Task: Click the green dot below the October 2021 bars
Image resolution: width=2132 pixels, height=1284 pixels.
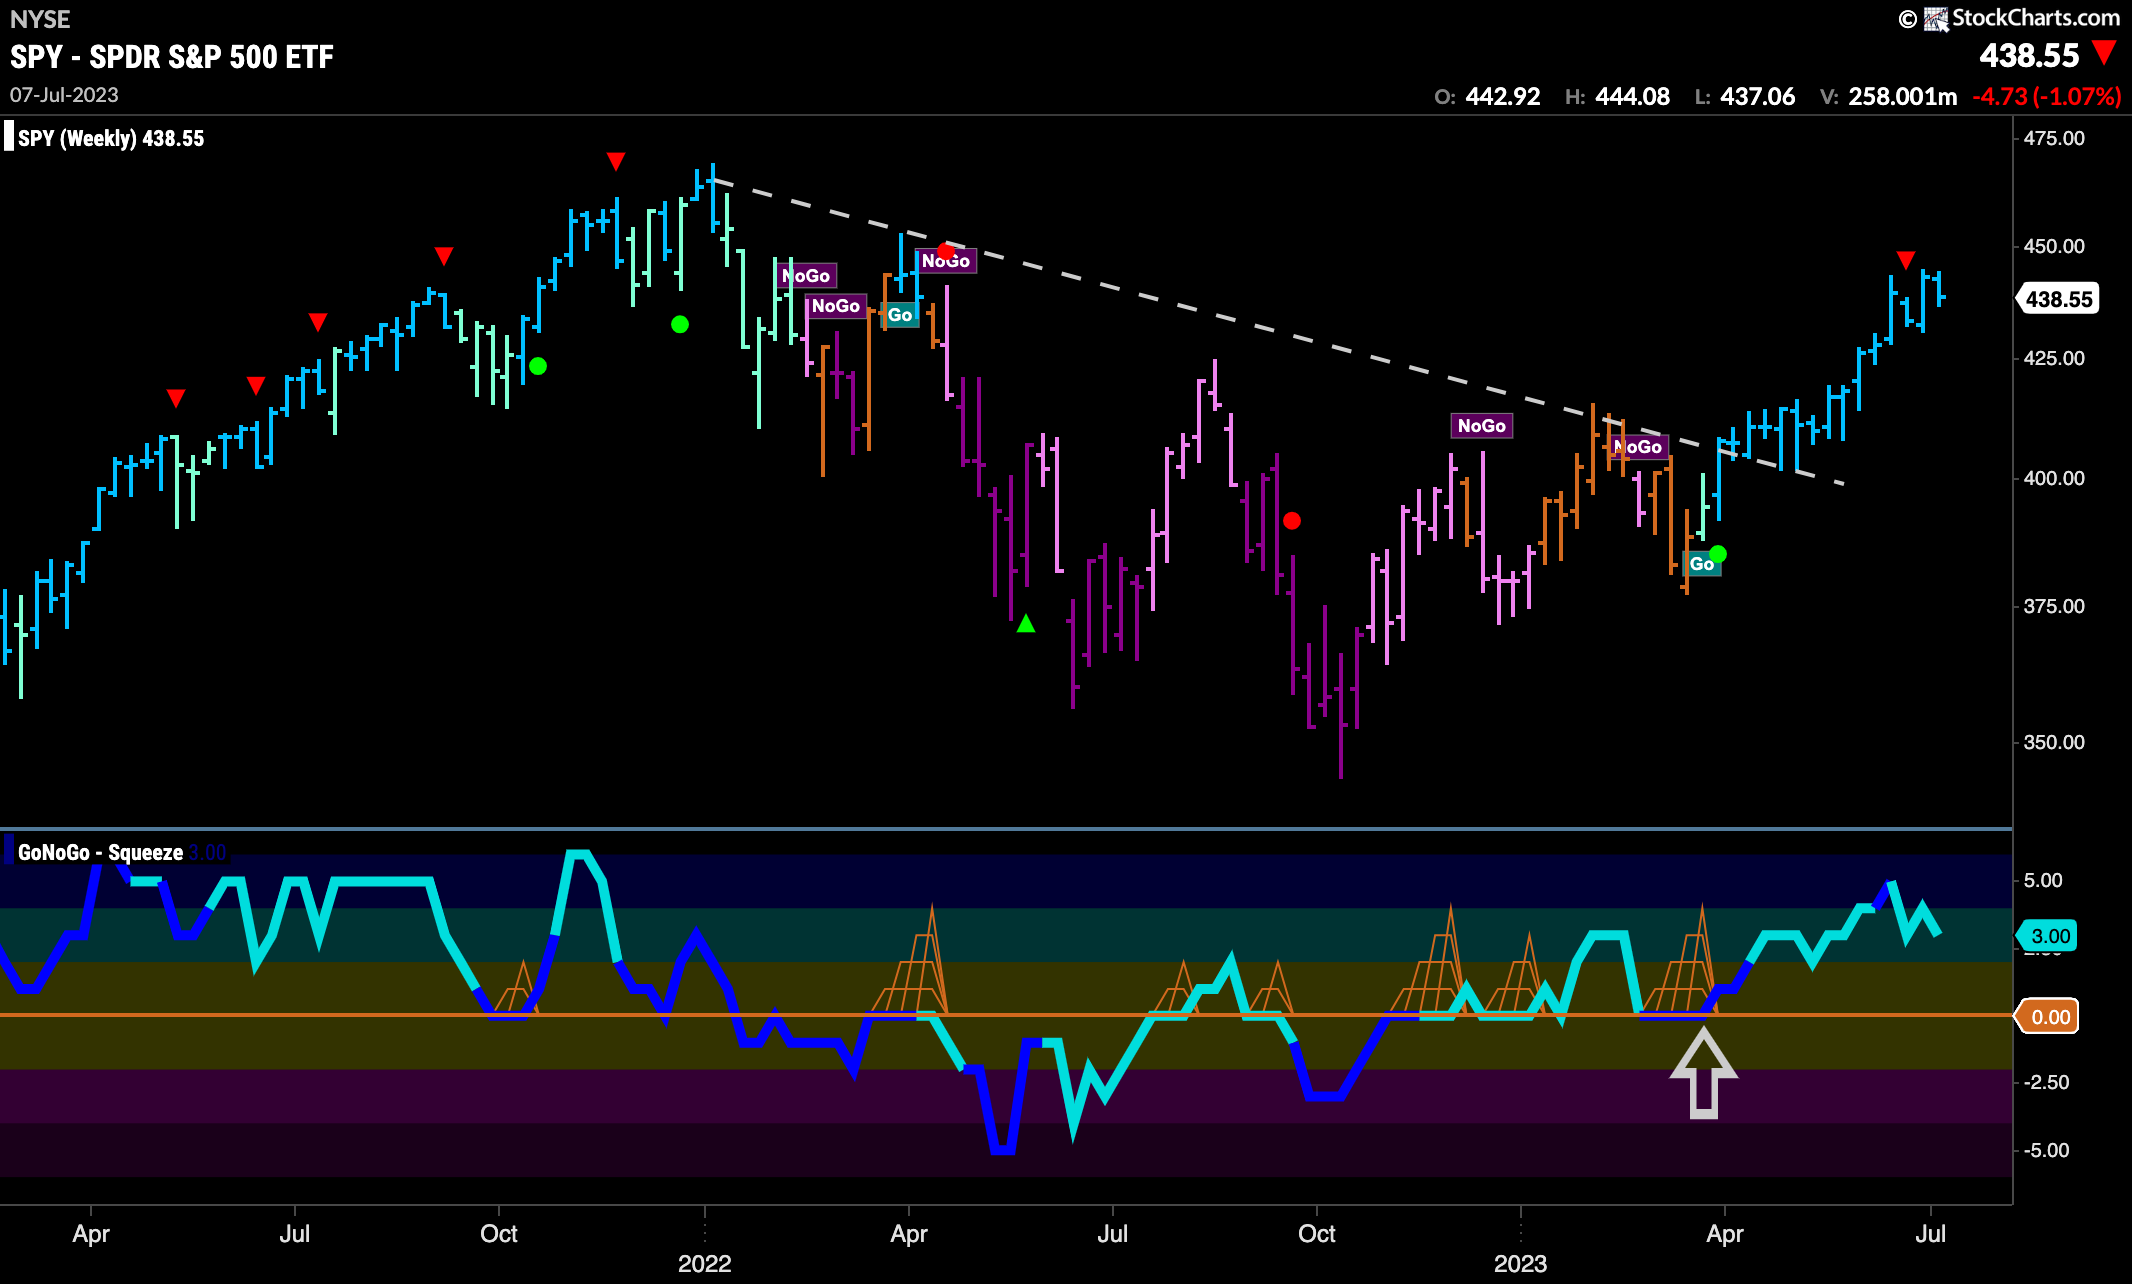Action: pos(538,366)
